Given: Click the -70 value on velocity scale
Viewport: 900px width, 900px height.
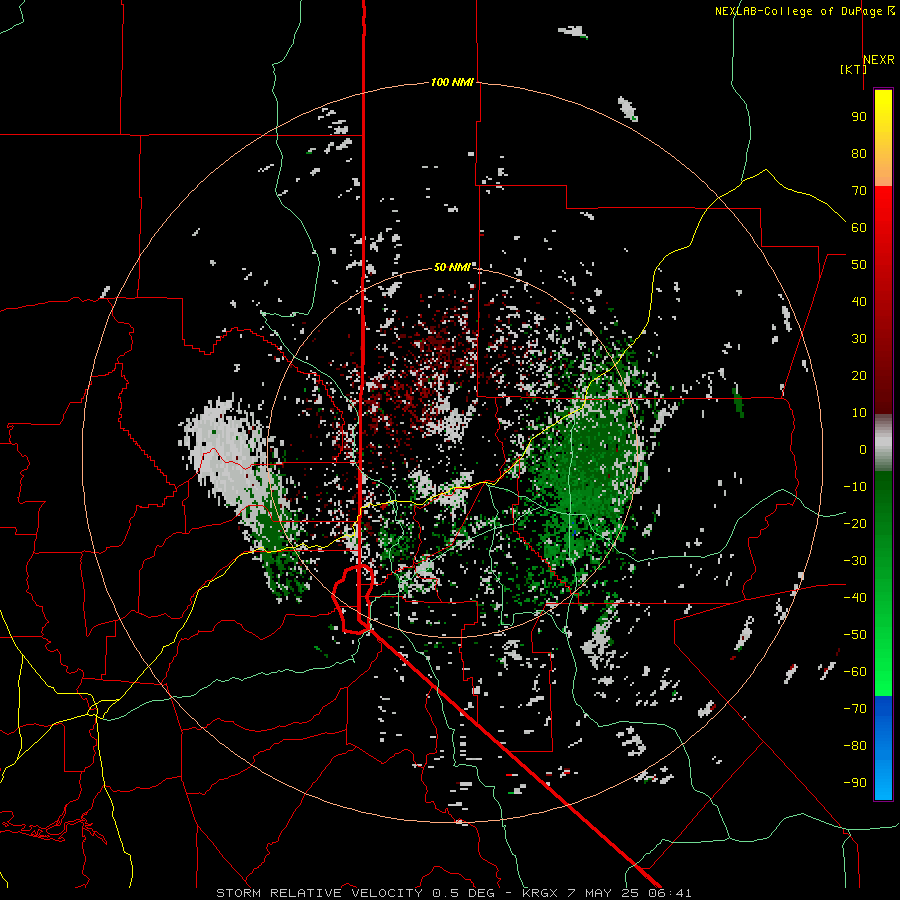Looking at the screenshot, I should [x=855, y=709].
